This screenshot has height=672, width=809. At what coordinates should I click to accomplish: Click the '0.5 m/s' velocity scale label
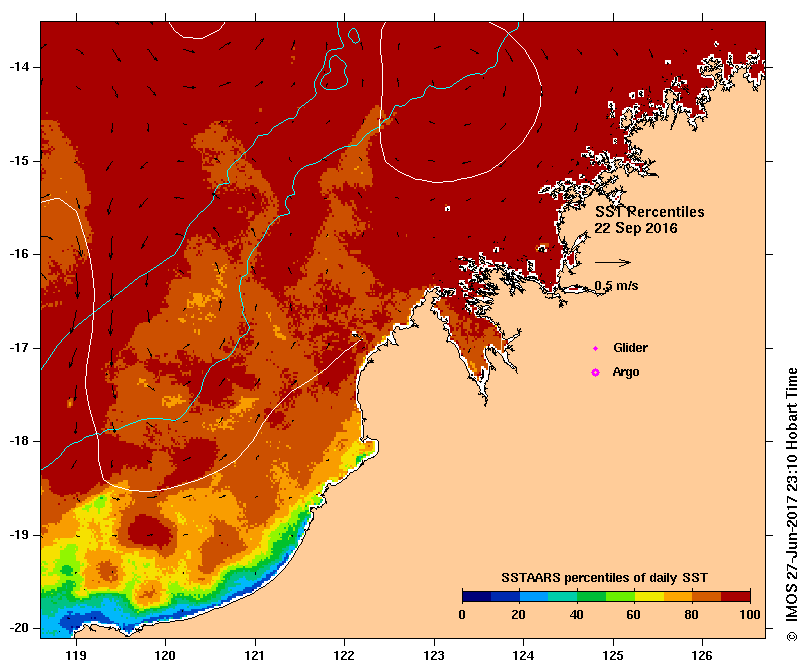pyautogui.click(x=616, y=285)
